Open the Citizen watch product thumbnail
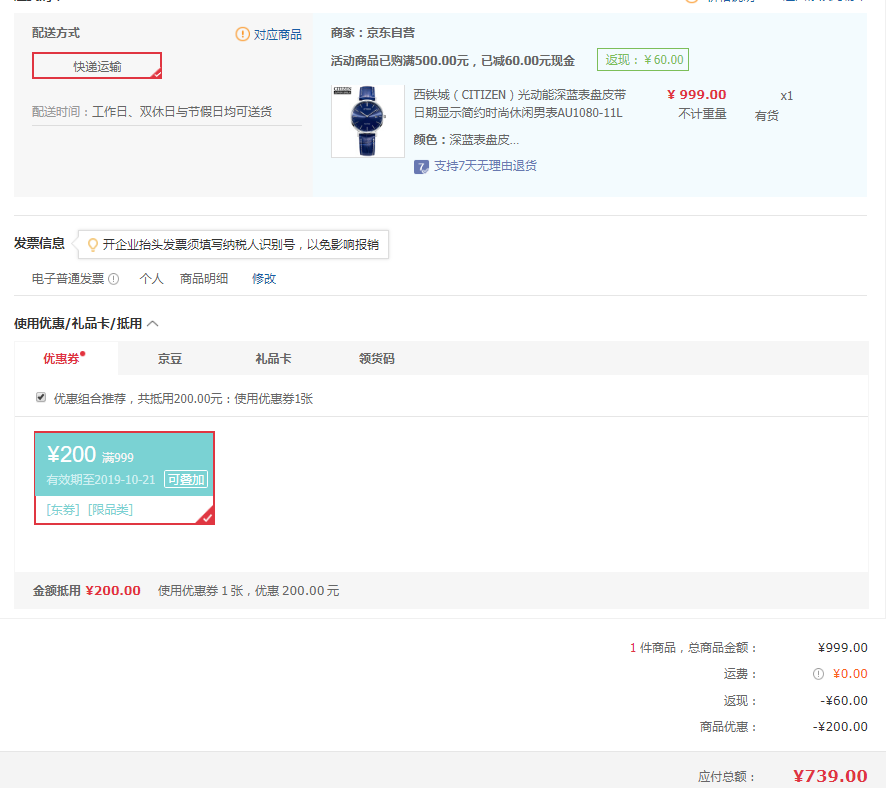 point(368,120)
